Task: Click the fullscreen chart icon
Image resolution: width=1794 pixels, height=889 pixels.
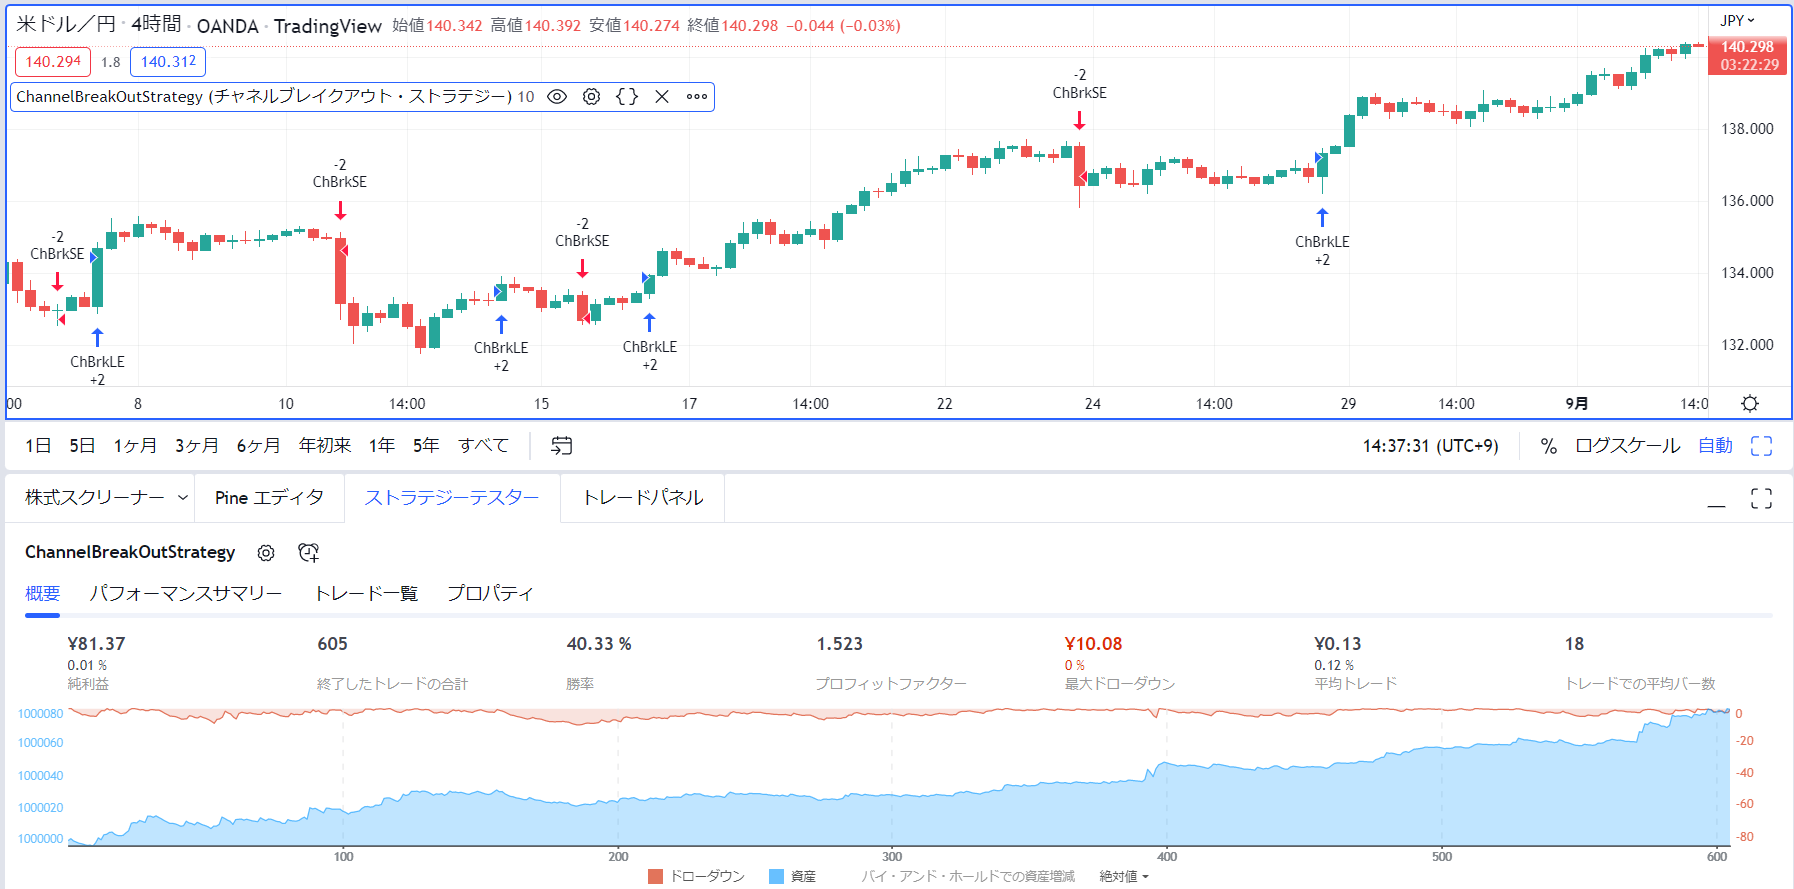Action: tap(1761, 446)
